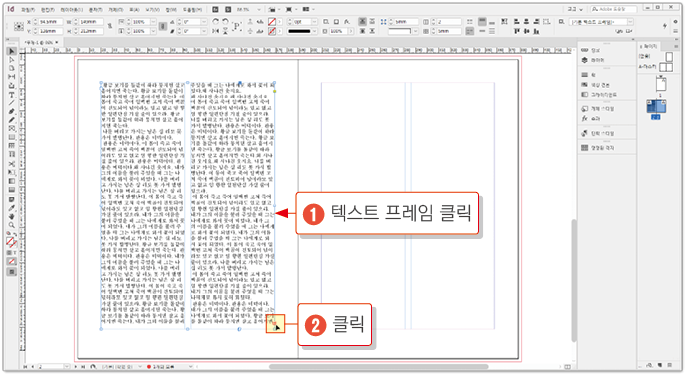Screen dimensions: 685x375
Task: Open the File (파일) menu
Action: click(x=28, y=9)
